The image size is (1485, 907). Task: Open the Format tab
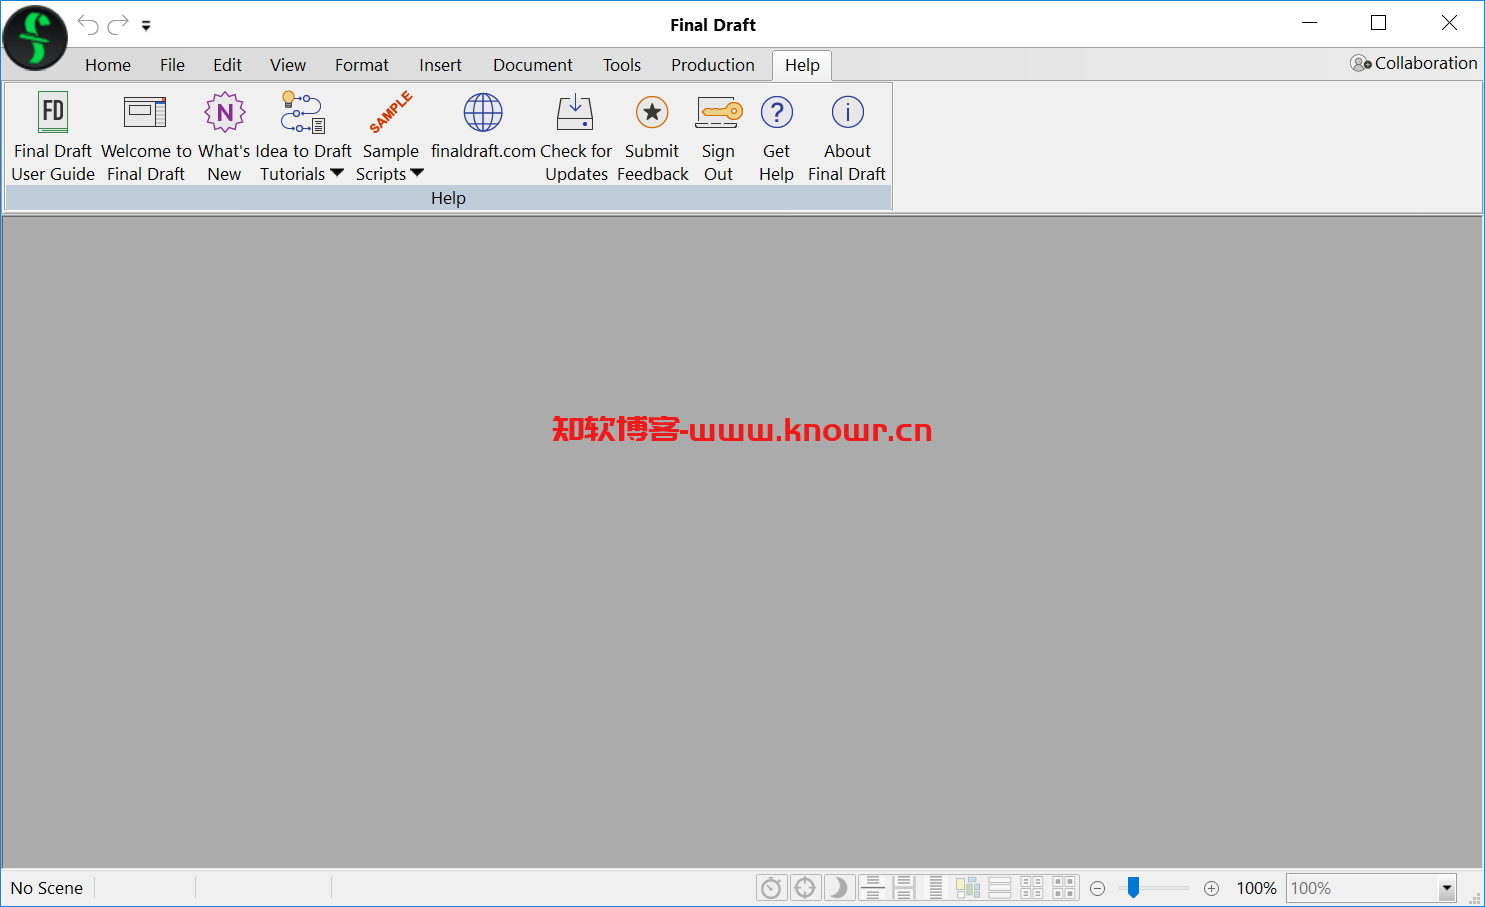[362, 65]
